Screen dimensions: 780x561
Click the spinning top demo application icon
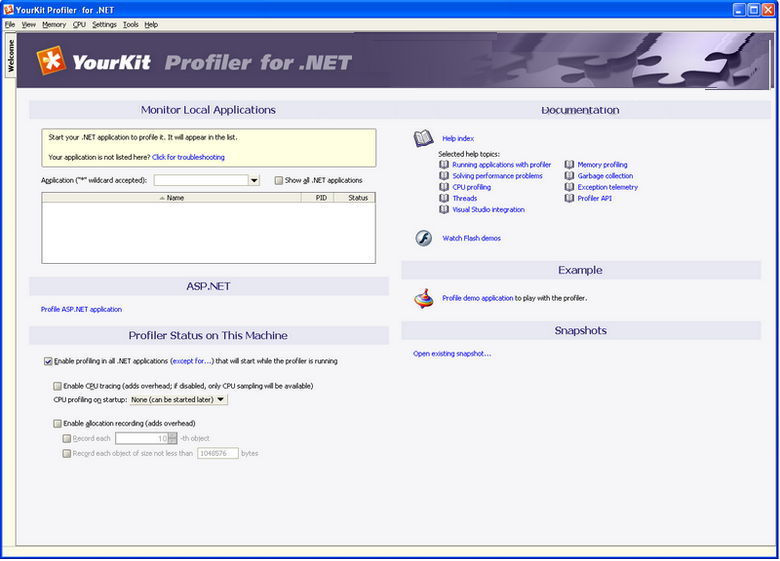(423, 298)
